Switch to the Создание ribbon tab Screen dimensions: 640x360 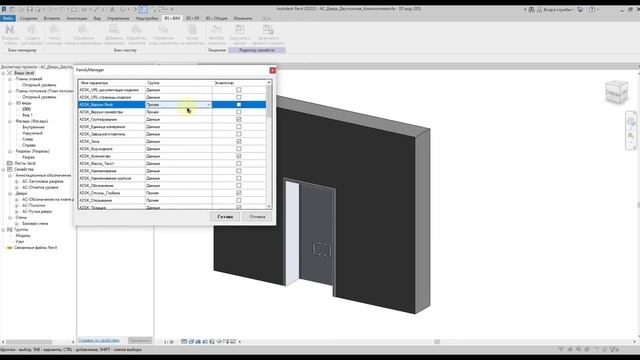click(x=28, y=18)
